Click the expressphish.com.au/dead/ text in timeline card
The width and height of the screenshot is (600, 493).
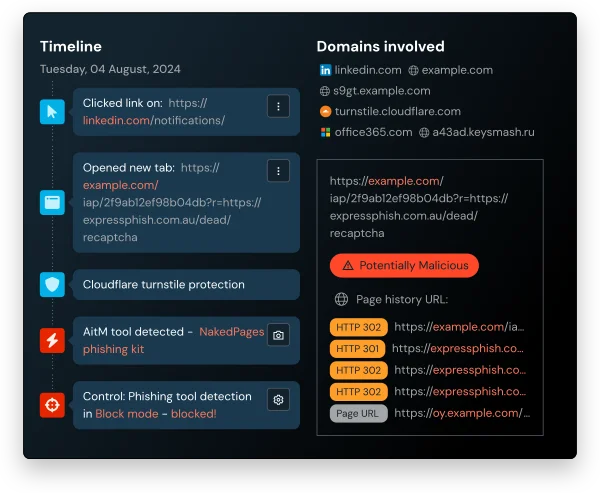(x=157, y=220)
